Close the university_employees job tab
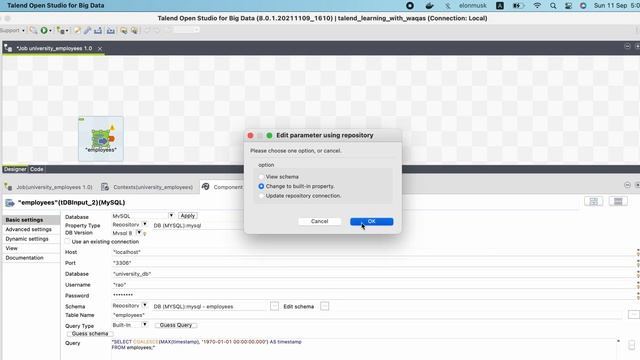The image size is (640, 360). 100,49
